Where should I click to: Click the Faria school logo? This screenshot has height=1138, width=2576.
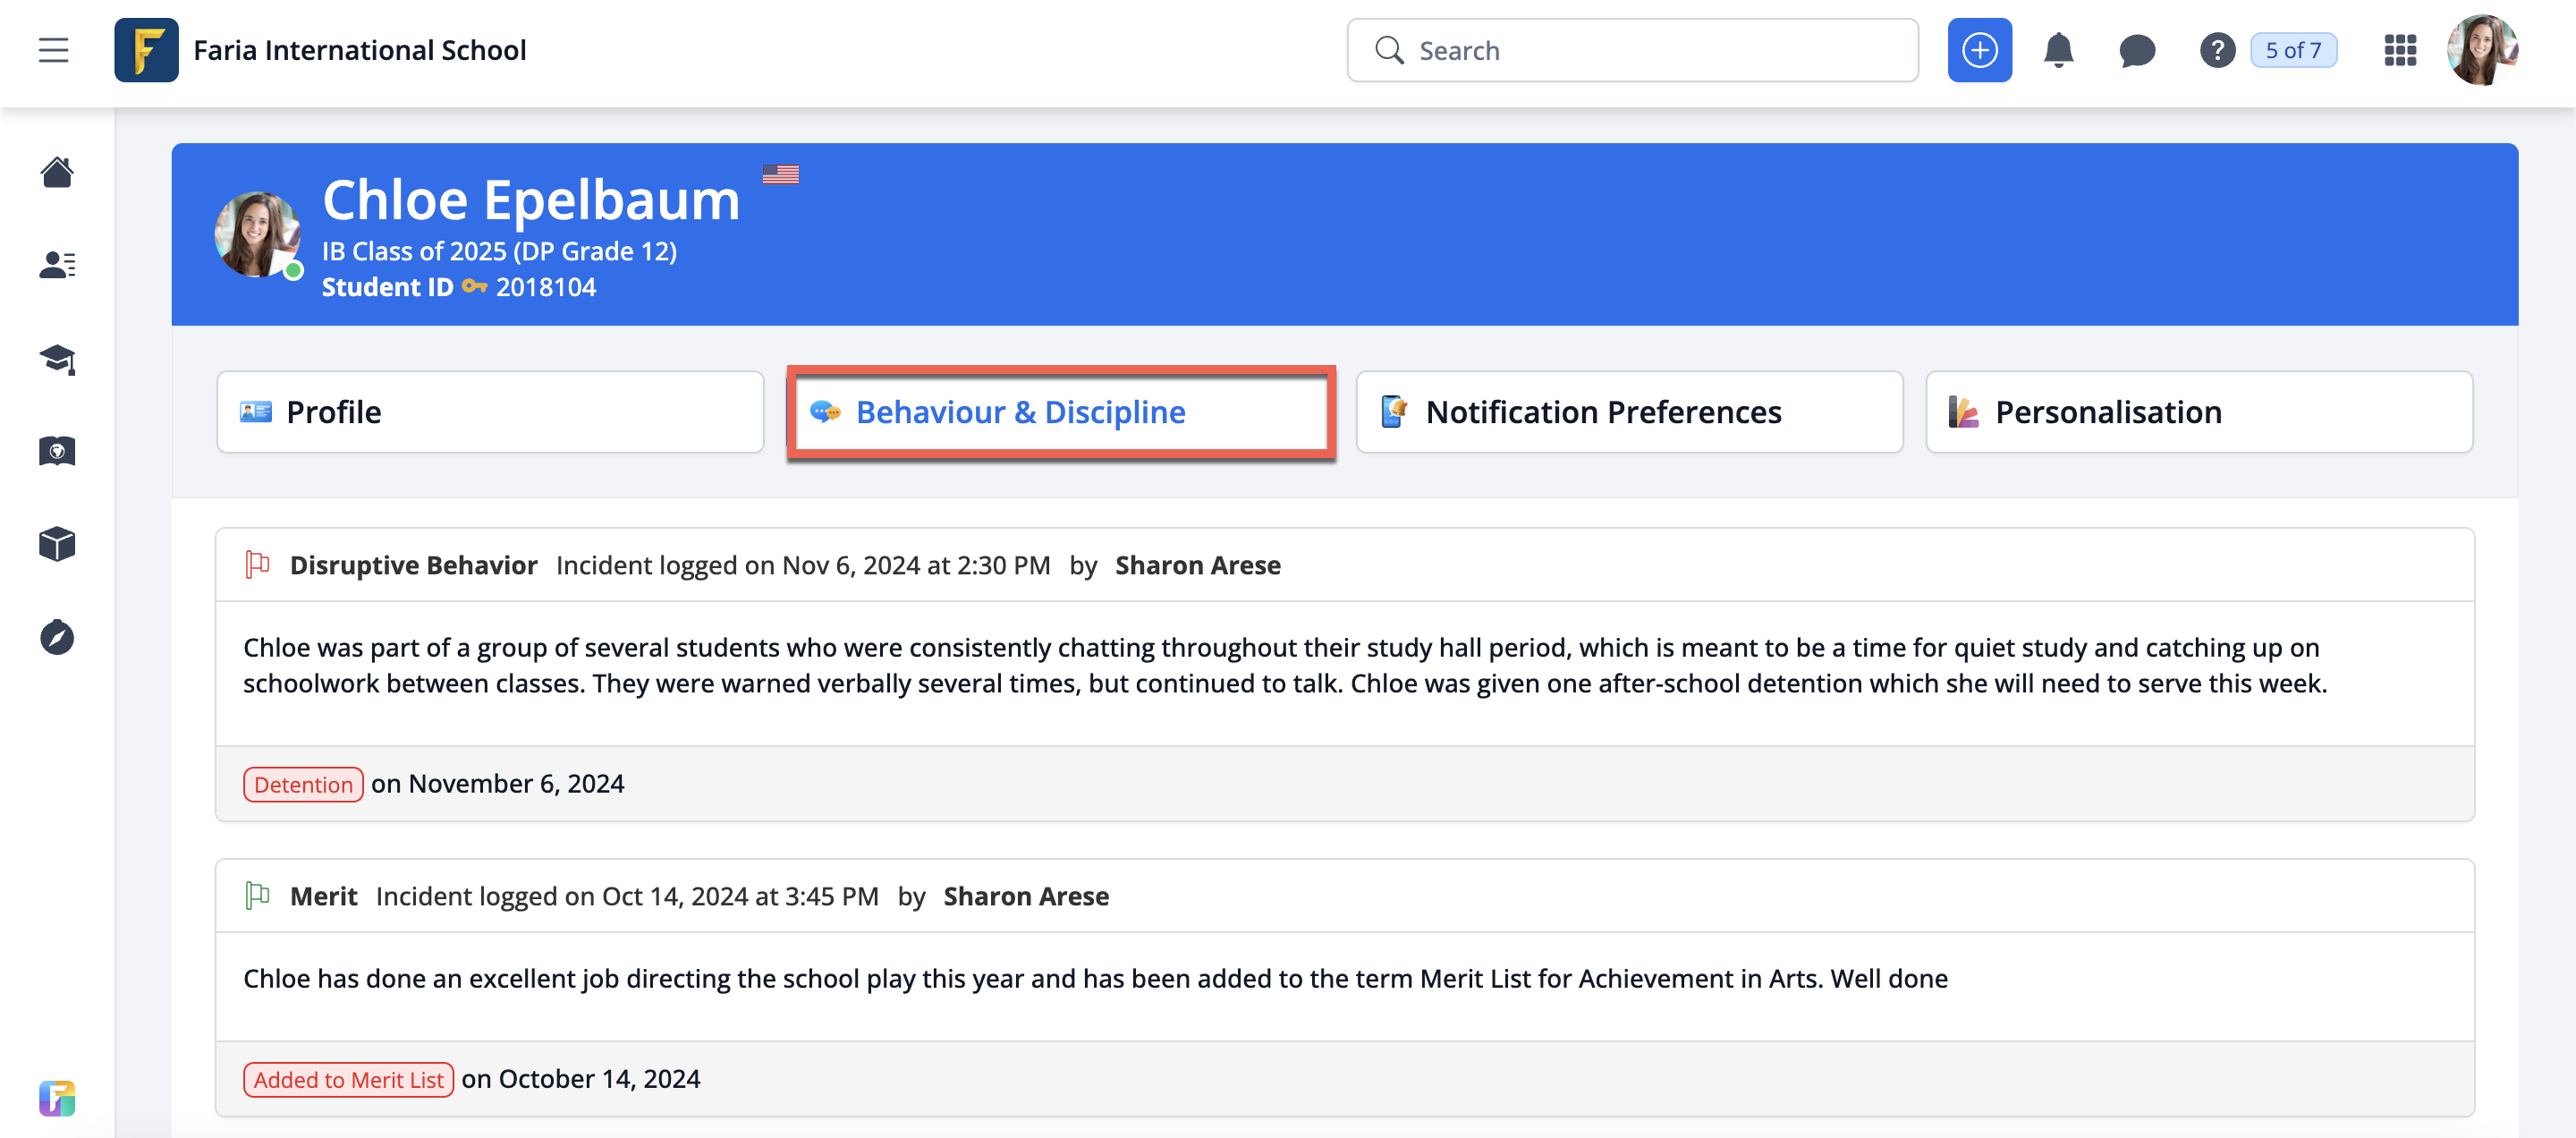point(146,50)
